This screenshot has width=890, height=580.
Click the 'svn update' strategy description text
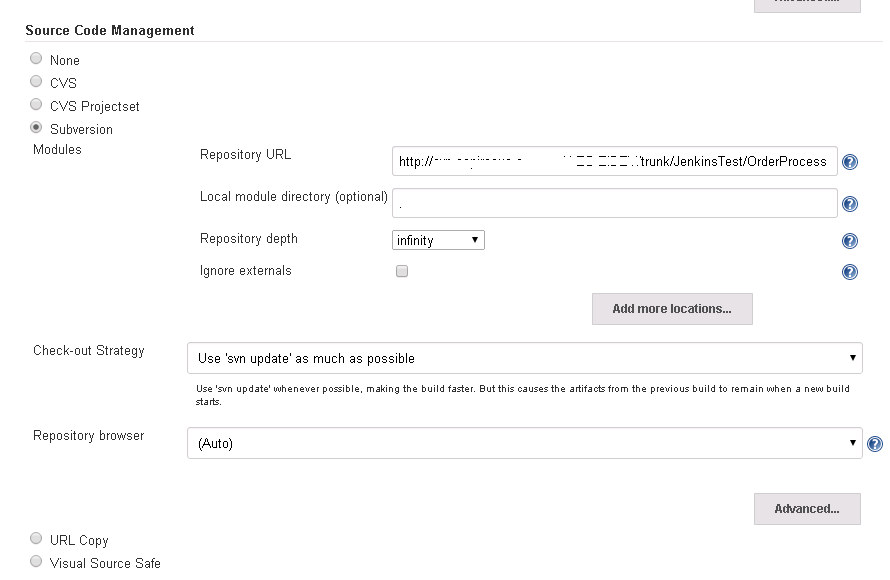click(x=523, y=395)
